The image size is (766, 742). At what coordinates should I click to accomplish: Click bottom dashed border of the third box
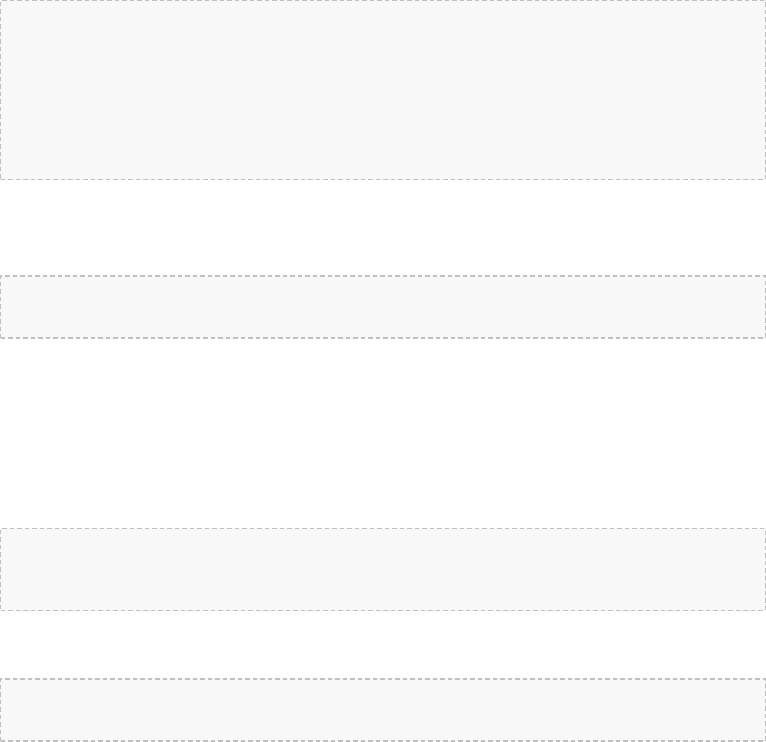(383, 610)
